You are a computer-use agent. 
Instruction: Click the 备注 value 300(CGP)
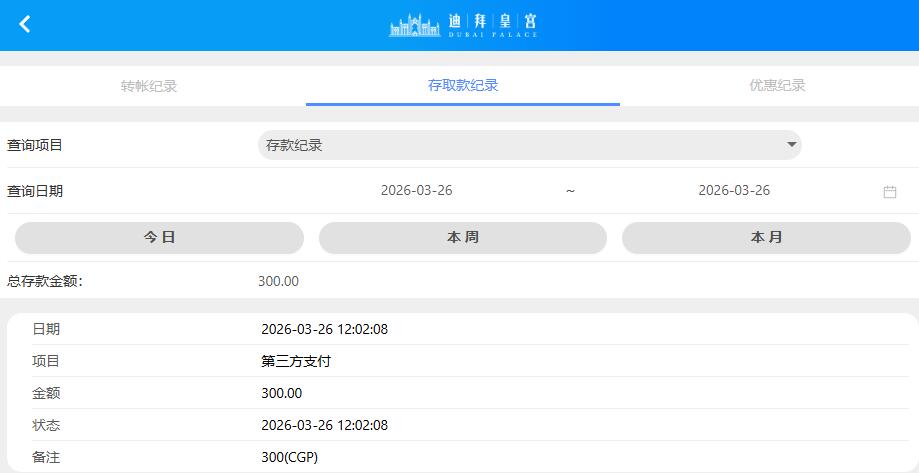pos(289,457)
